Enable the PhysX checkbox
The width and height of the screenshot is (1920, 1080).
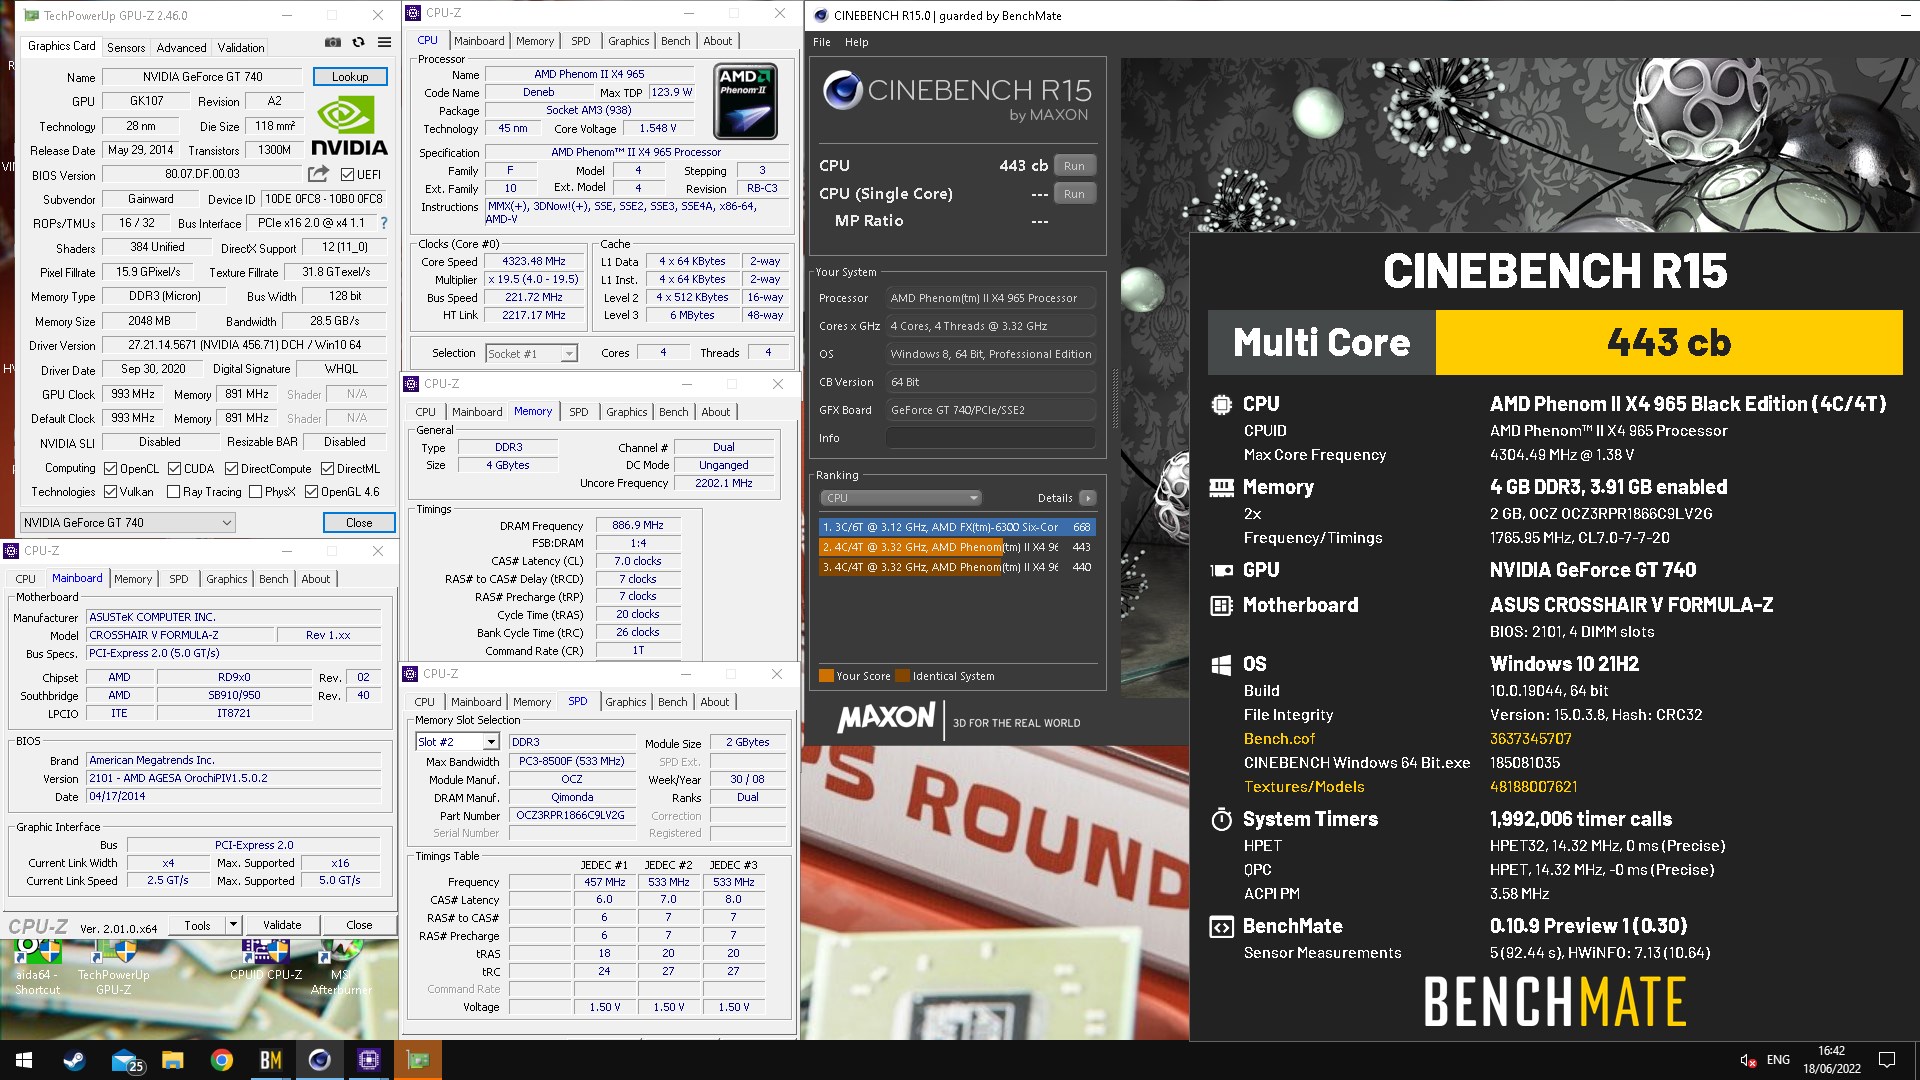[255, 492]
